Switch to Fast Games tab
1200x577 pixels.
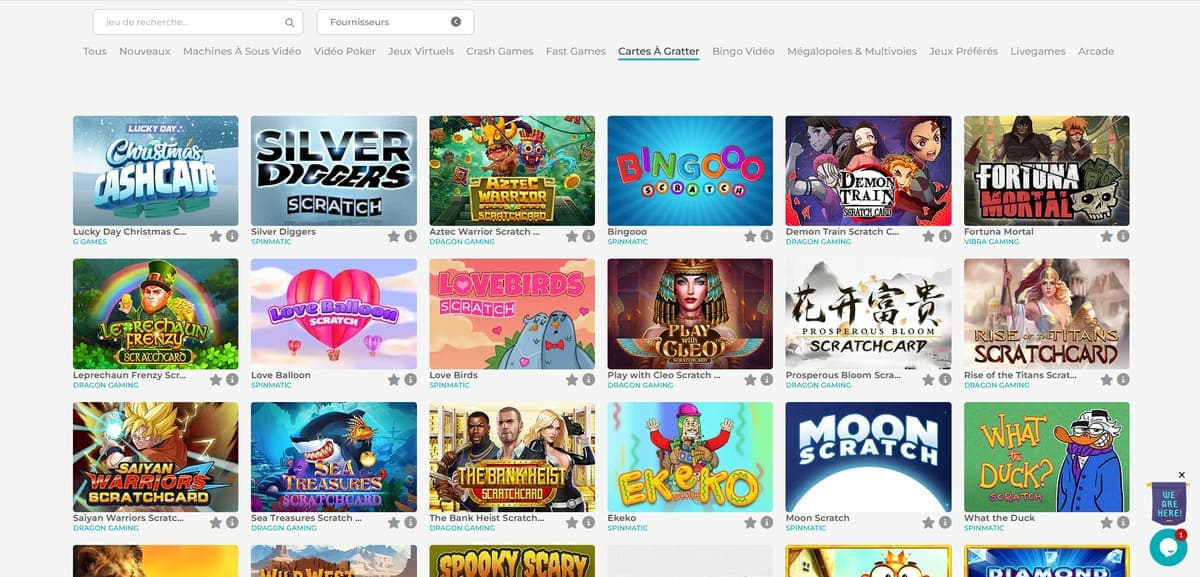pos(576,51)
